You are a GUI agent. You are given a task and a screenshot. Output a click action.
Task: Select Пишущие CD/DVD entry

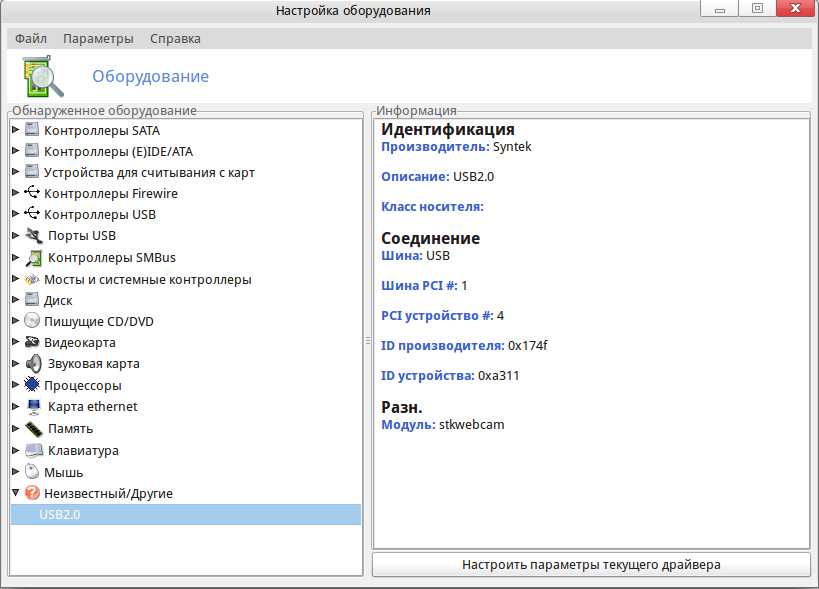[99, 322]
